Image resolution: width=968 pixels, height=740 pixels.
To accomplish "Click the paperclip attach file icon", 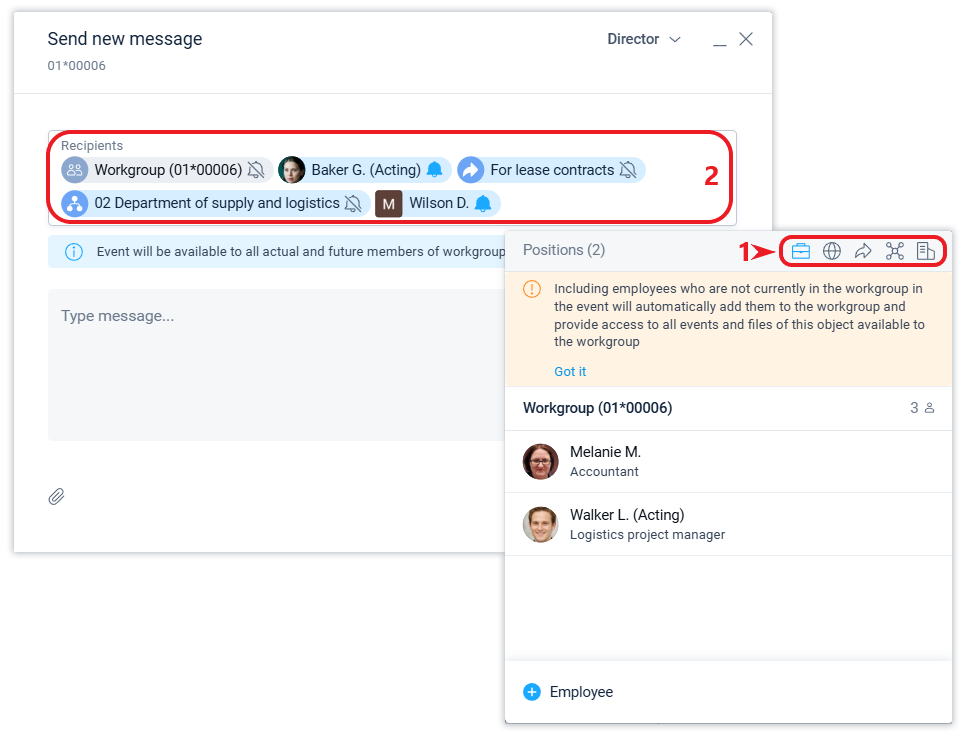I will [x=57, y=496].
